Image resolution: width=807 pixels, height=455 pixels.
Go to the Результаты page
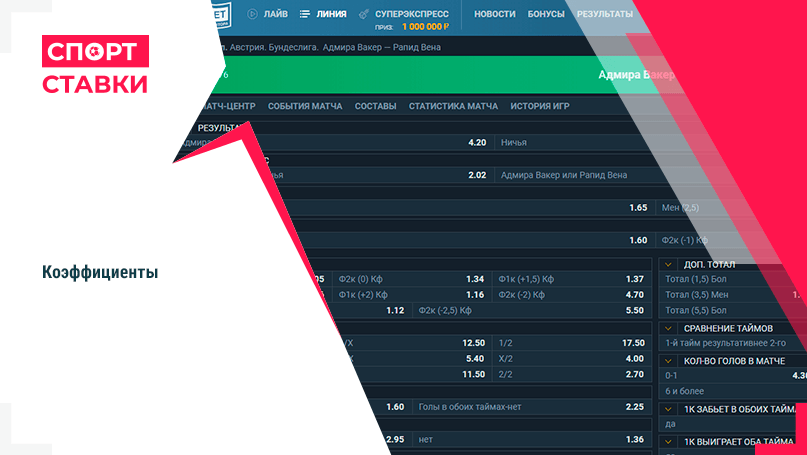pos(605,14)
